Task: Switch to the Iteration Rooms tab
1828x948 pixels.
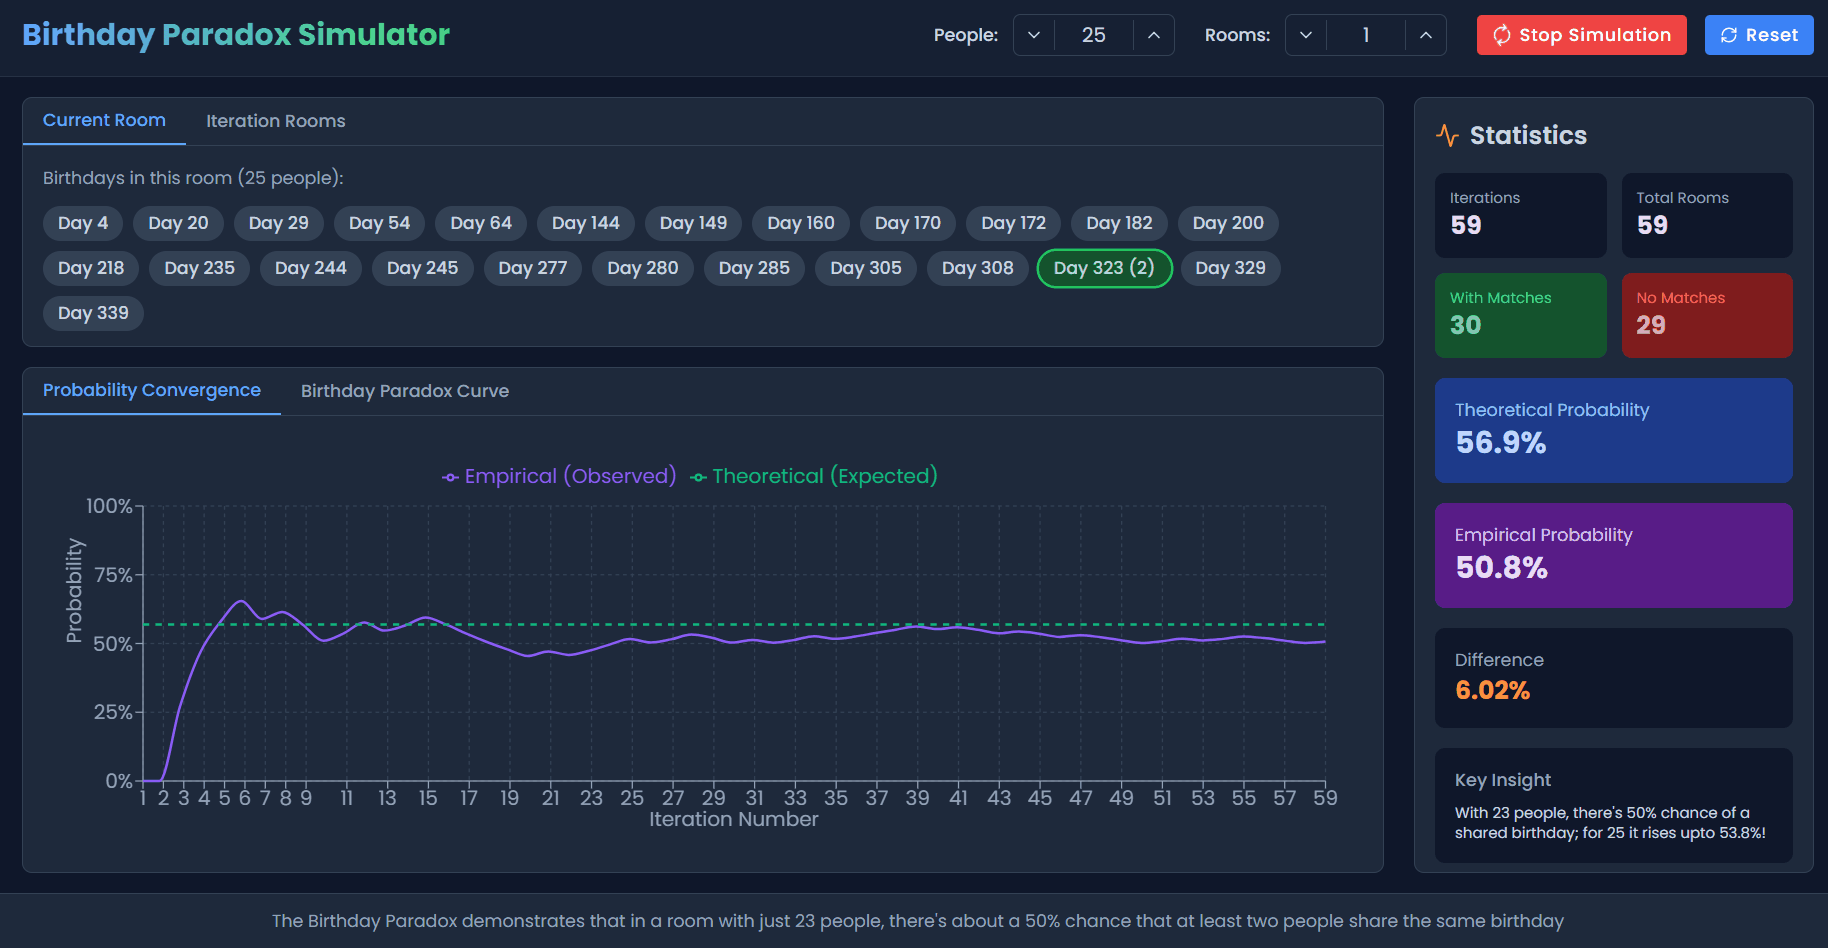Action: [275, 121]
